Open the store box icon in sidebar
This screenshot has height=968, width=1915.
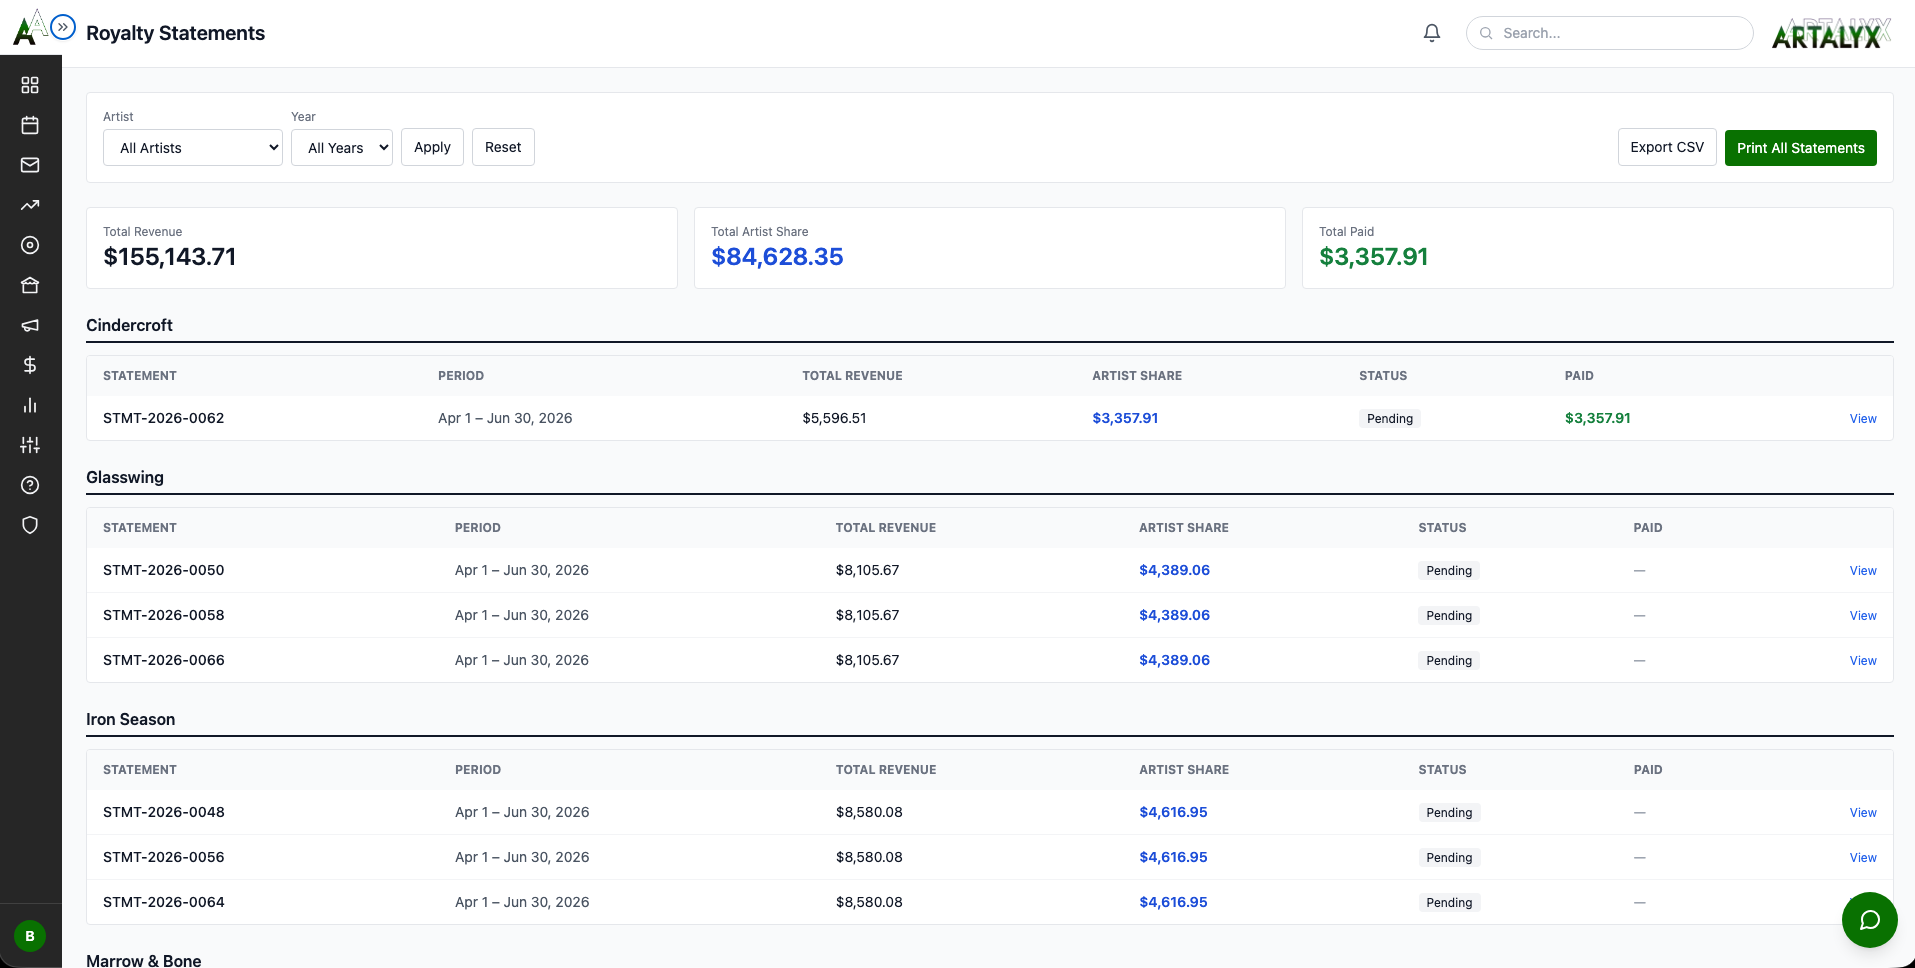pos(30,285)
